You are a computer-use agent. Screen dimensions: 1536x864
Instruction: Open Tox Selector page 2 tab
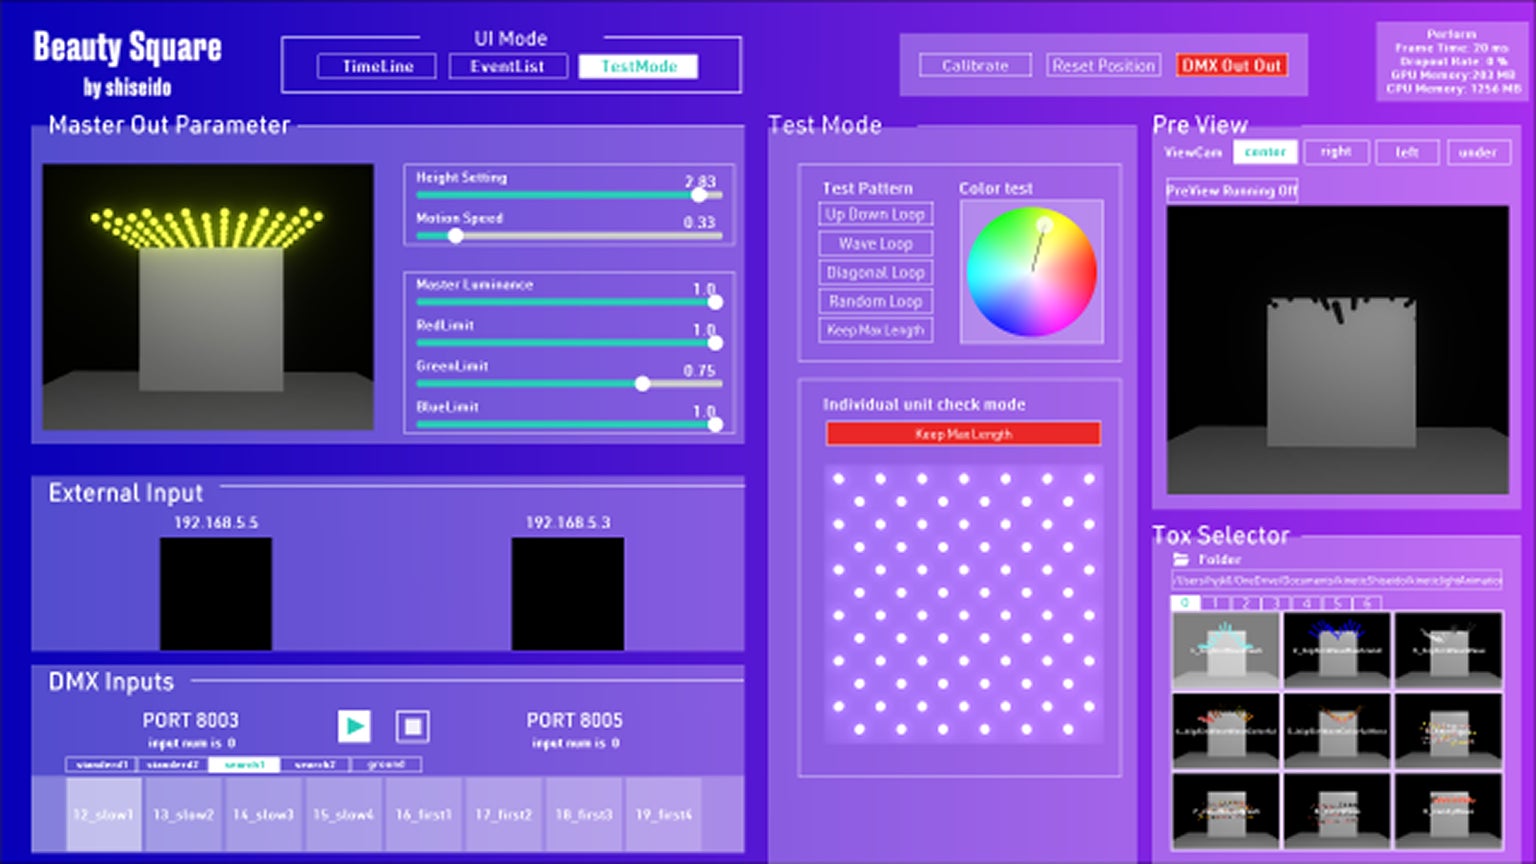pyautogui.click(x=1245, y=603)
